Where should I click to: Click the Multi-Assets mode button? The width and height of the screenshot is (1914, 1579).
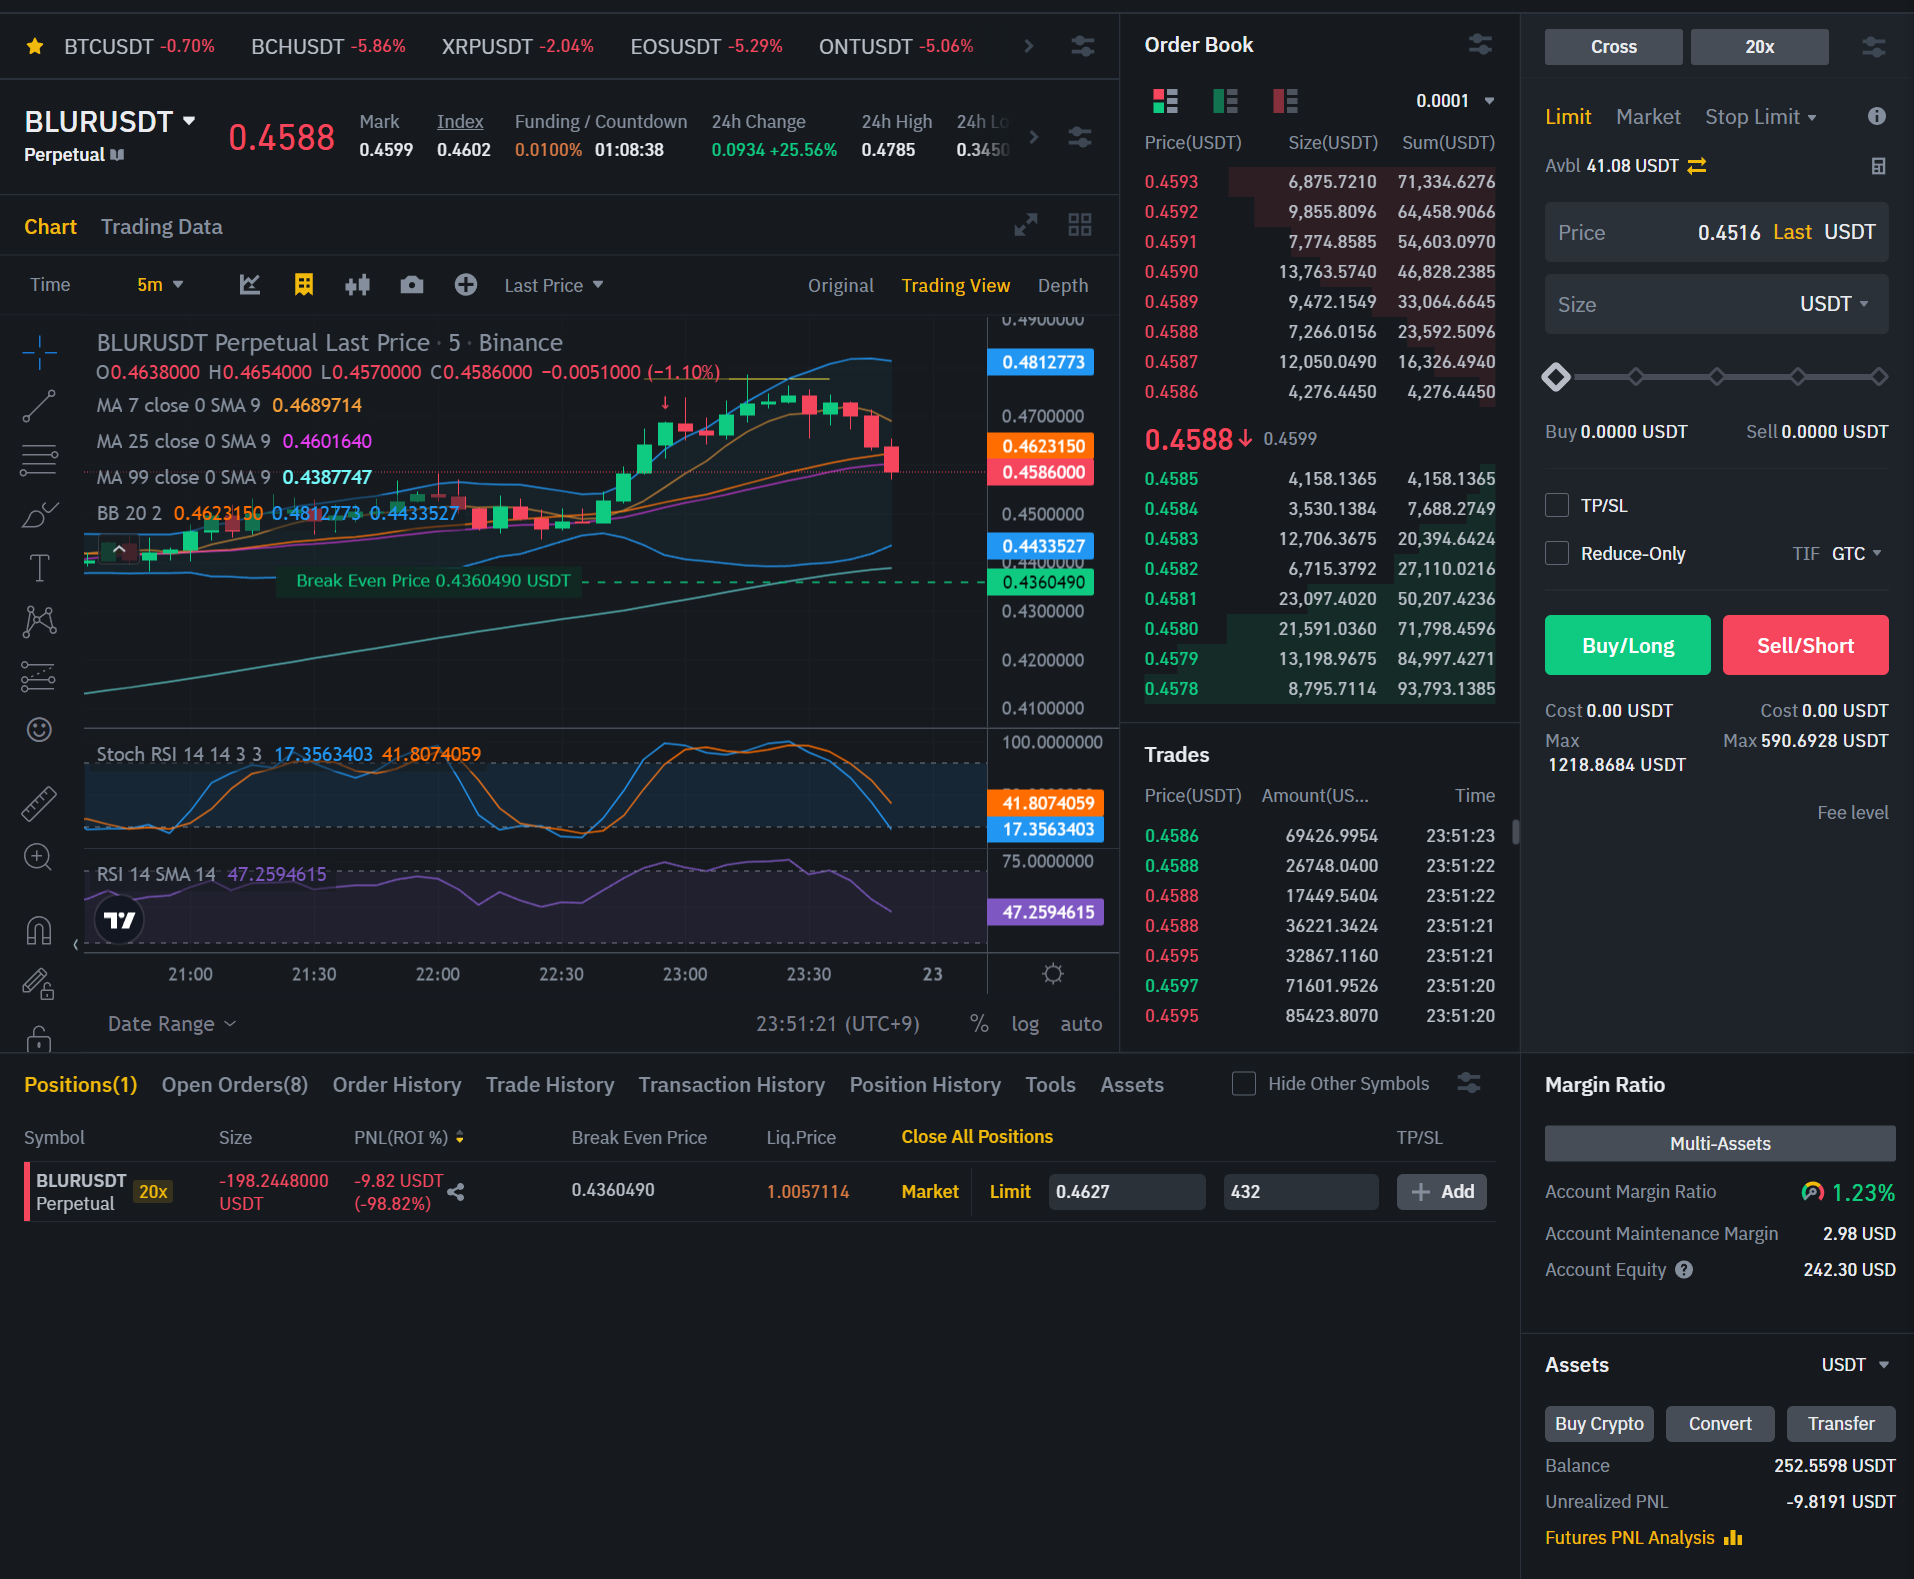(x=1720, y=1143)
